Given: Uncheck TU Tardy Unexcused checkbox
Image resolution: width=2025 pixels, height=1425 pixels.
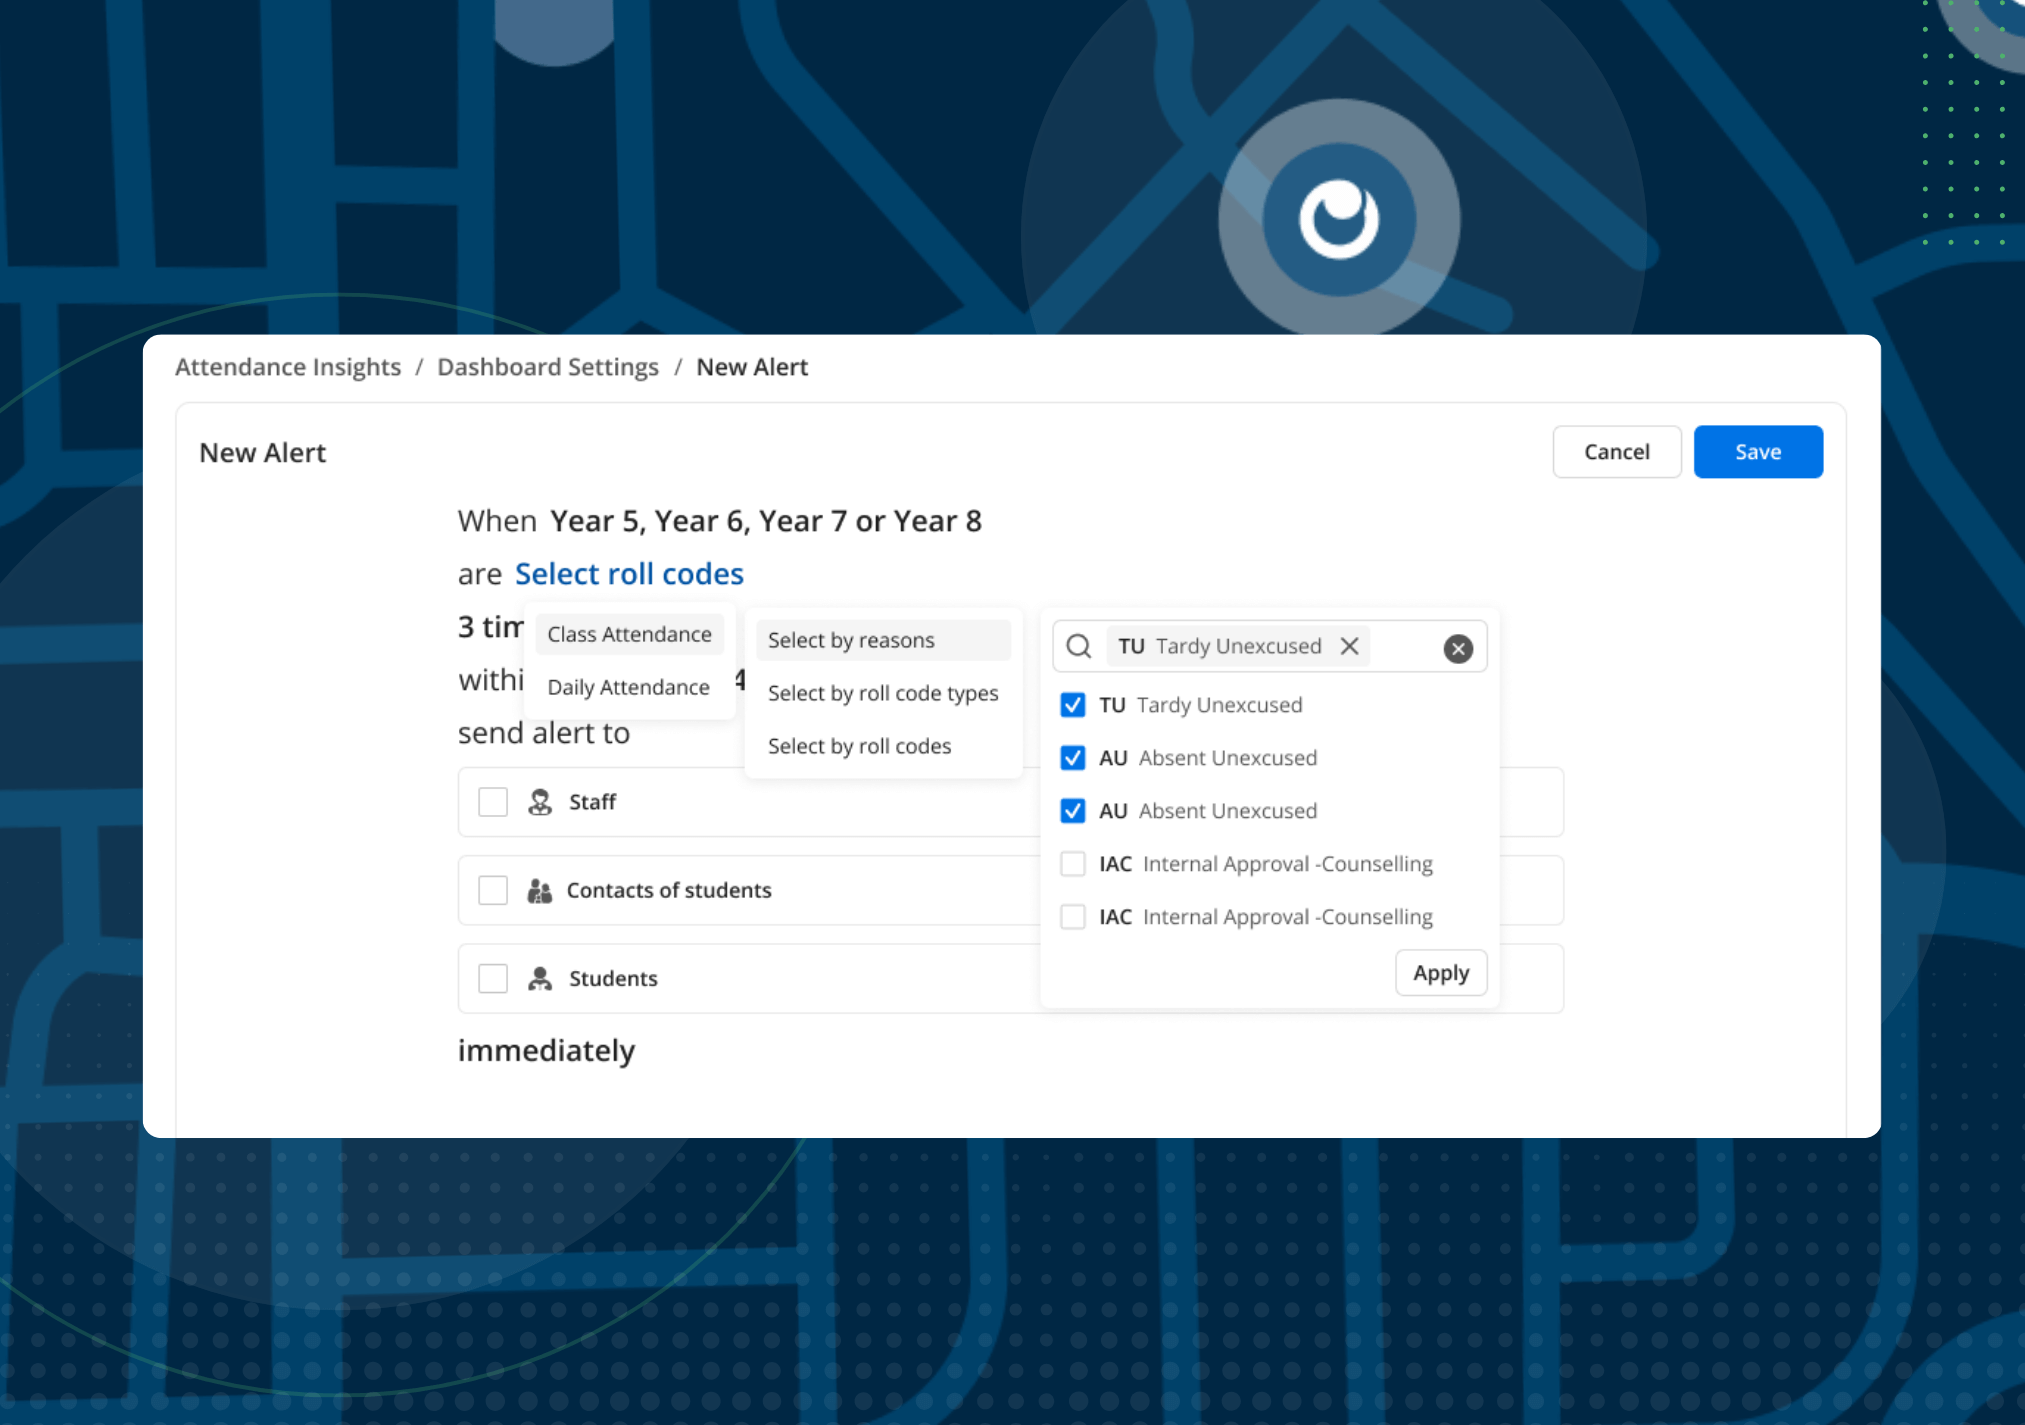Looking at the screenshot, I should pyautogui.click(x=1072, y=705).
